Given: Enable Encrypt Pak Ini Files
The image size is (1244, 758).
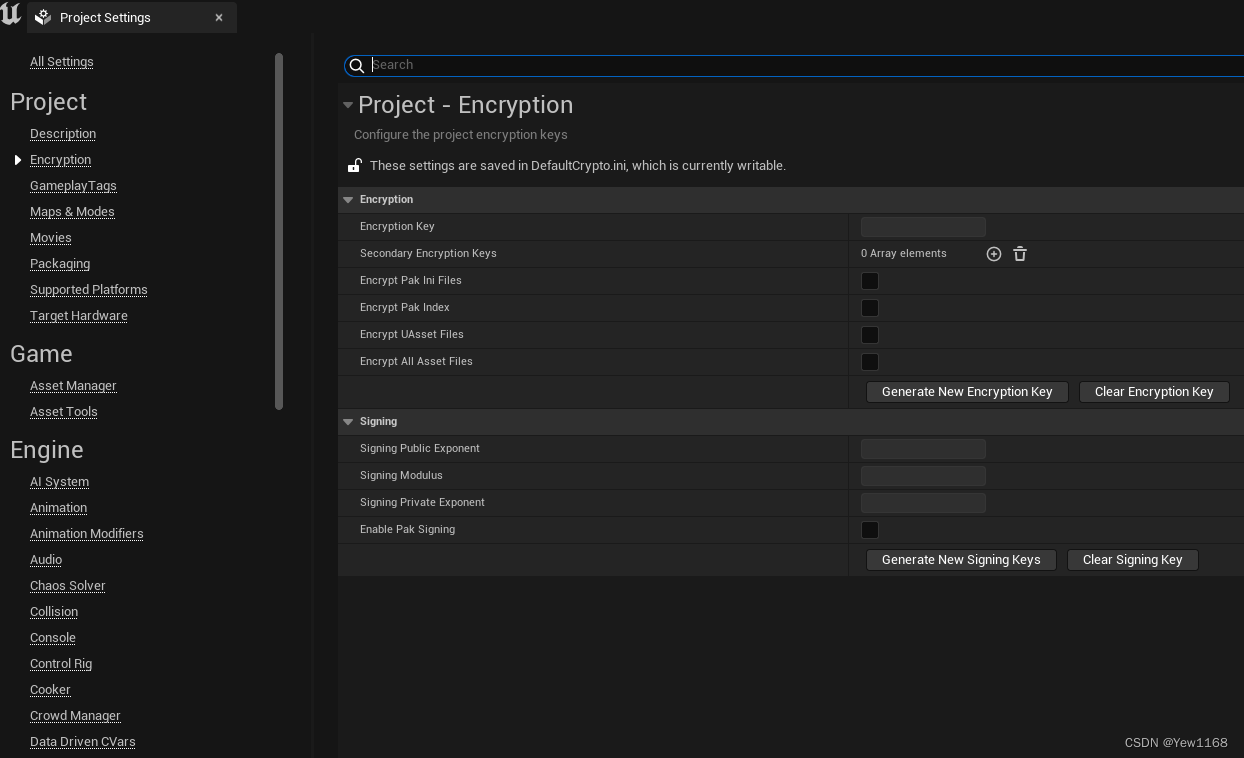Looking at the screenshot, I should point(870,281).
